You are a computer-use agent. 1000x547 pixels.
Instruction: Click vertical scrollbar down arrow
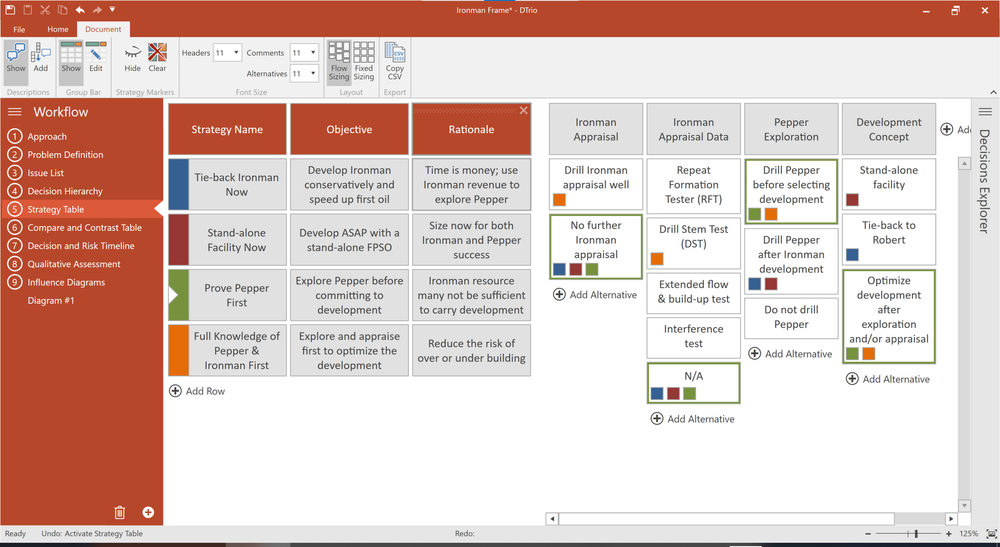click(964, 506)
